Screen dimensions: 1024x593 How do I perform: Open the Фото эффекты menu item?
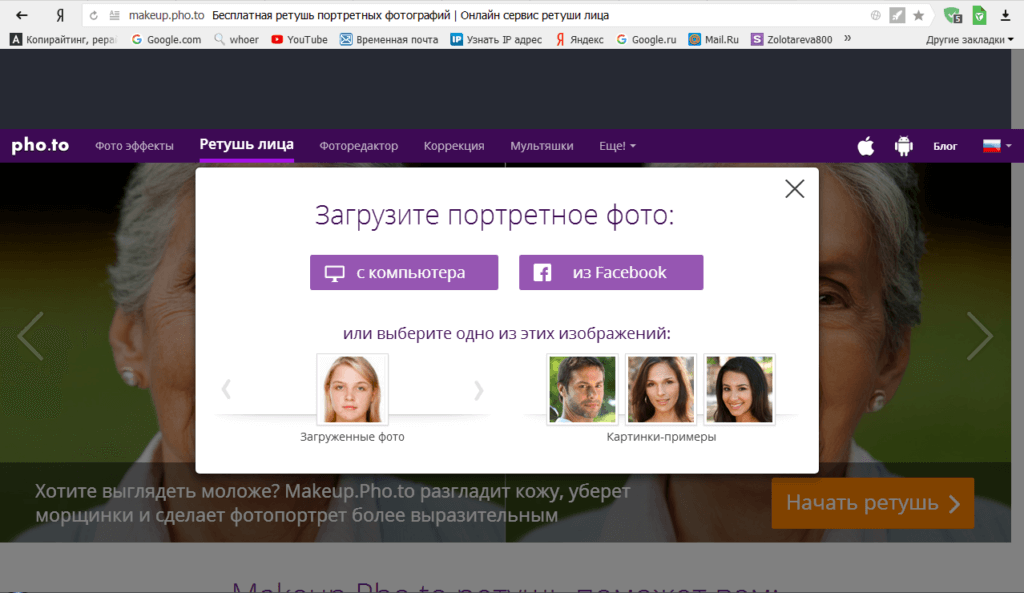coord(134,146)
